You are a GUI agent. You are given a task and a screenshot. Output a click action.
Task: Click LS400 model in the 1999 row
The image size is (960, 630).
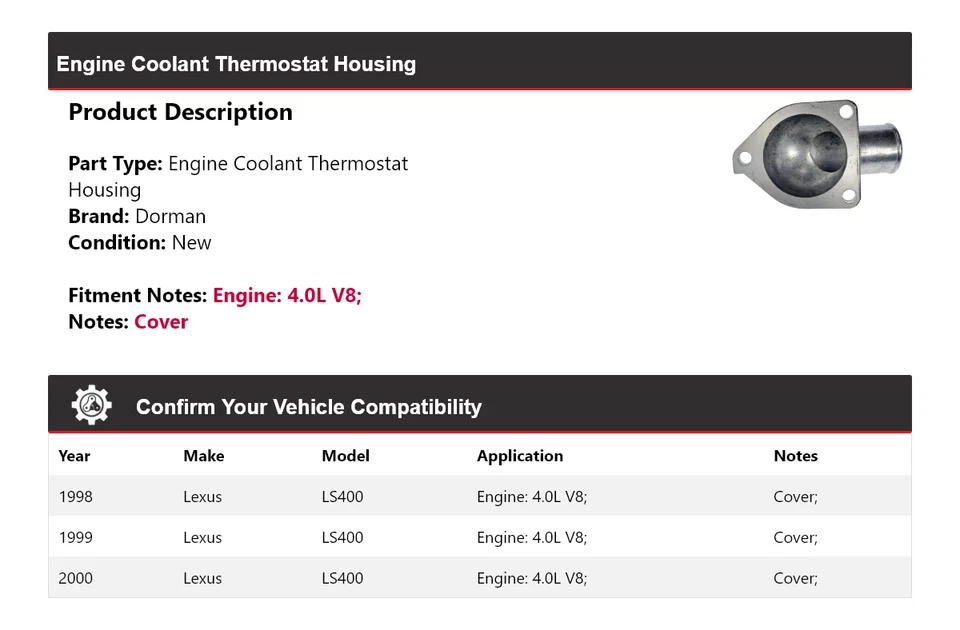[x=342, y=538]
